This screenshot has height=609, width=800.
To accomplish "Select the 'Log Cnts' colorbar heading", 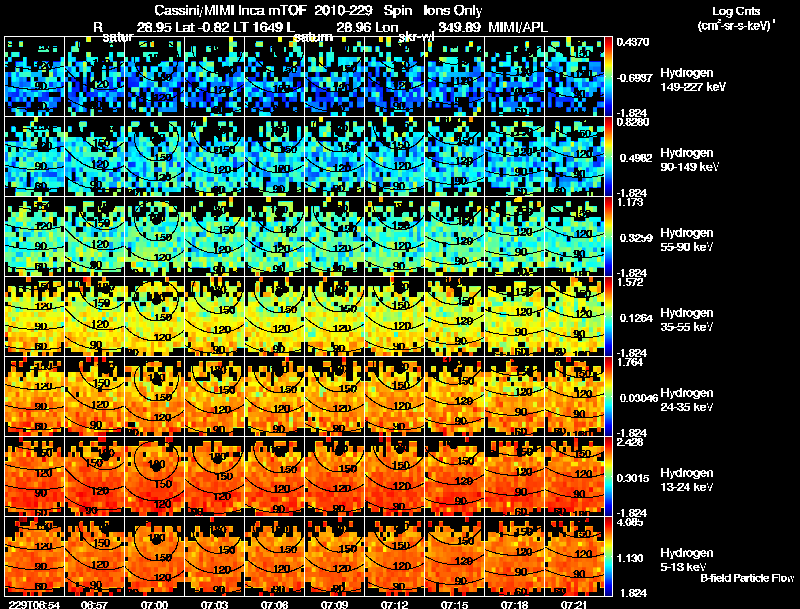I will click(736, 11).
